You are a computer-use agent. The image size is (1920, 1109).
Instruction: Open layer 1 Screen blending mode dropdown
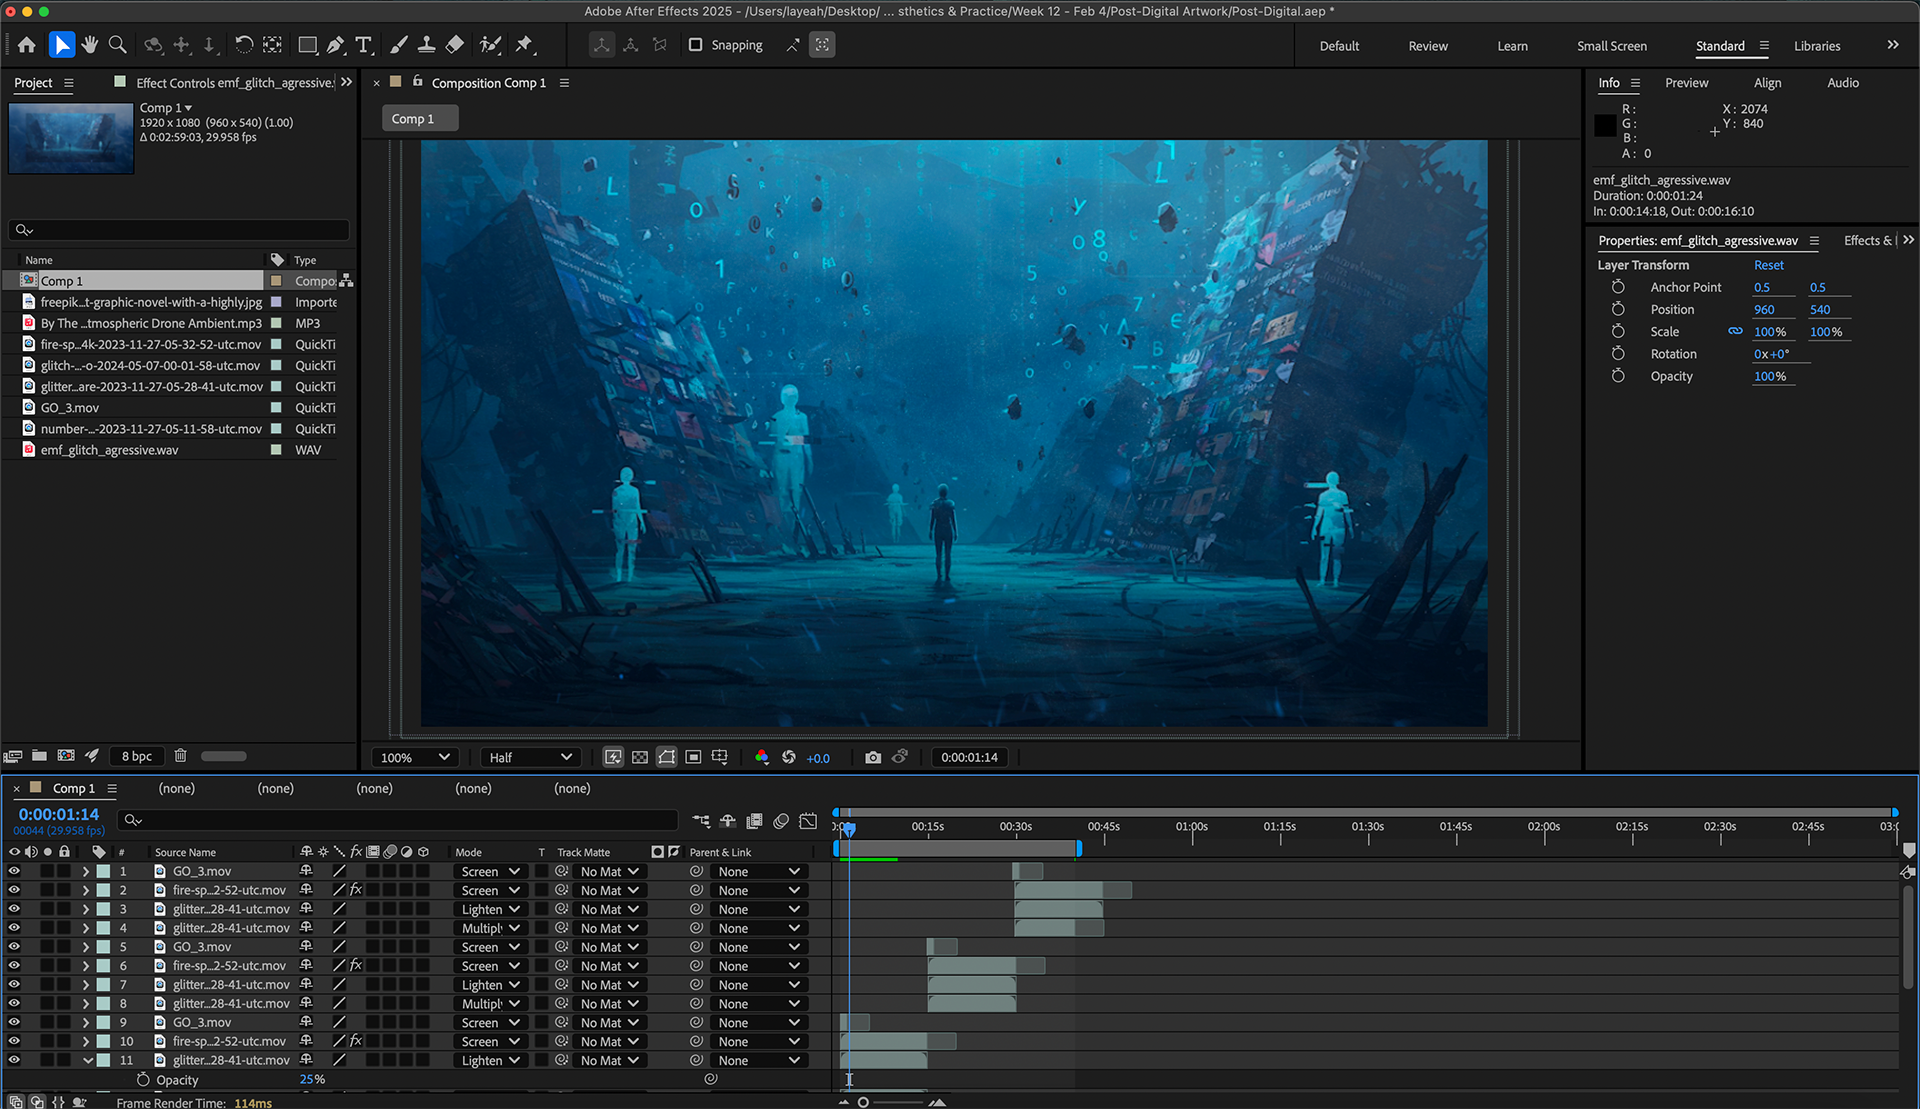pyautogui.click(x=490, y=871)
